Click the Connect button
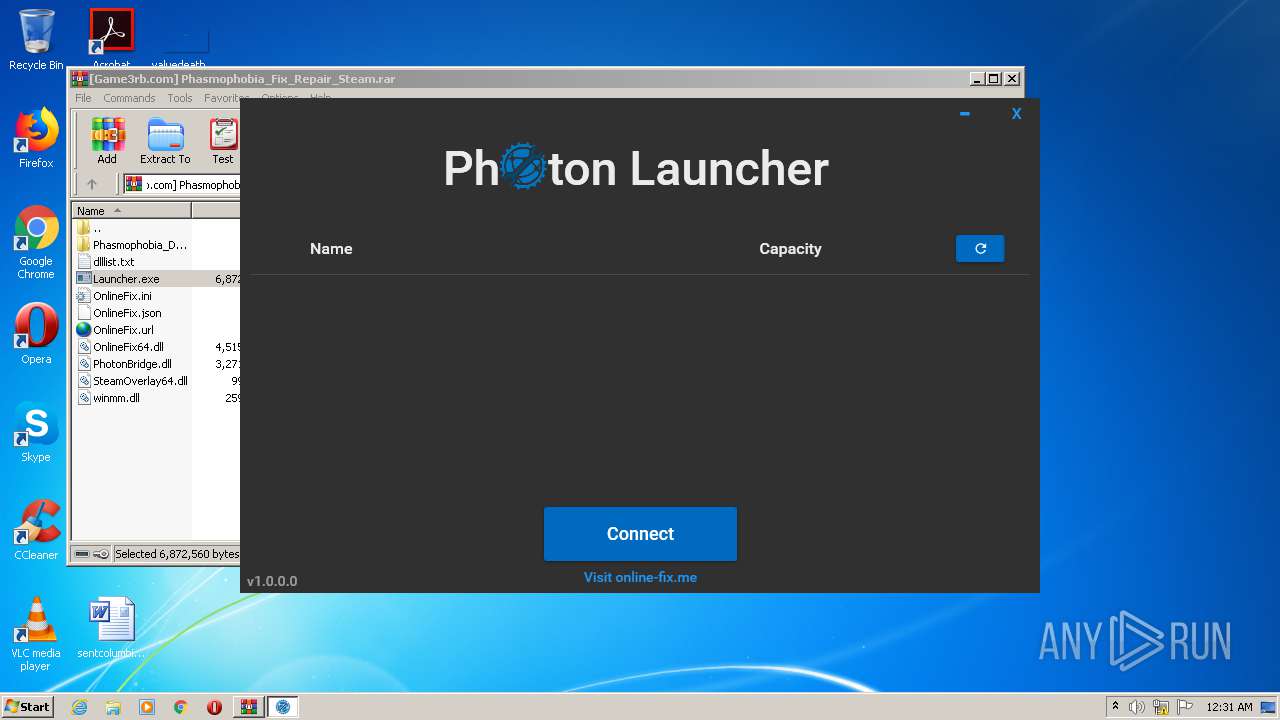1280x720 pixels. coord(640,534)
